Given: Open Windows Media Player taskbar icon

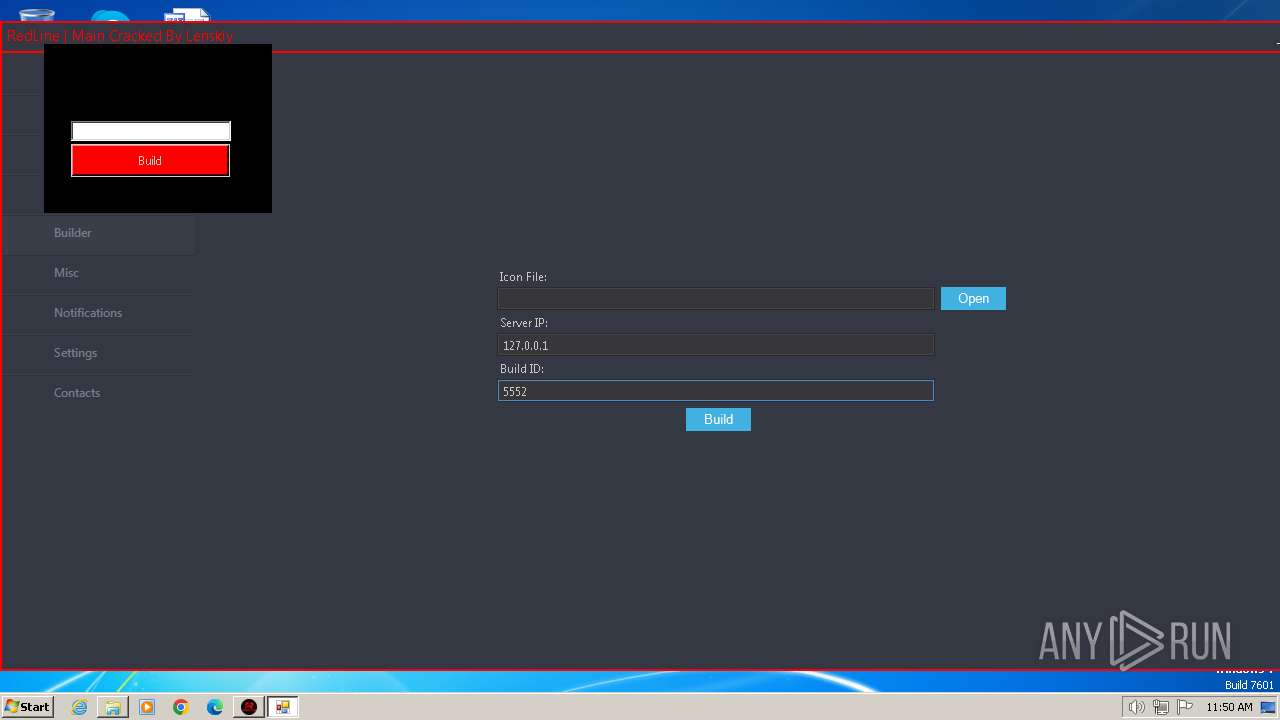Looking at the screenshot, I should (x=147, y=707).
